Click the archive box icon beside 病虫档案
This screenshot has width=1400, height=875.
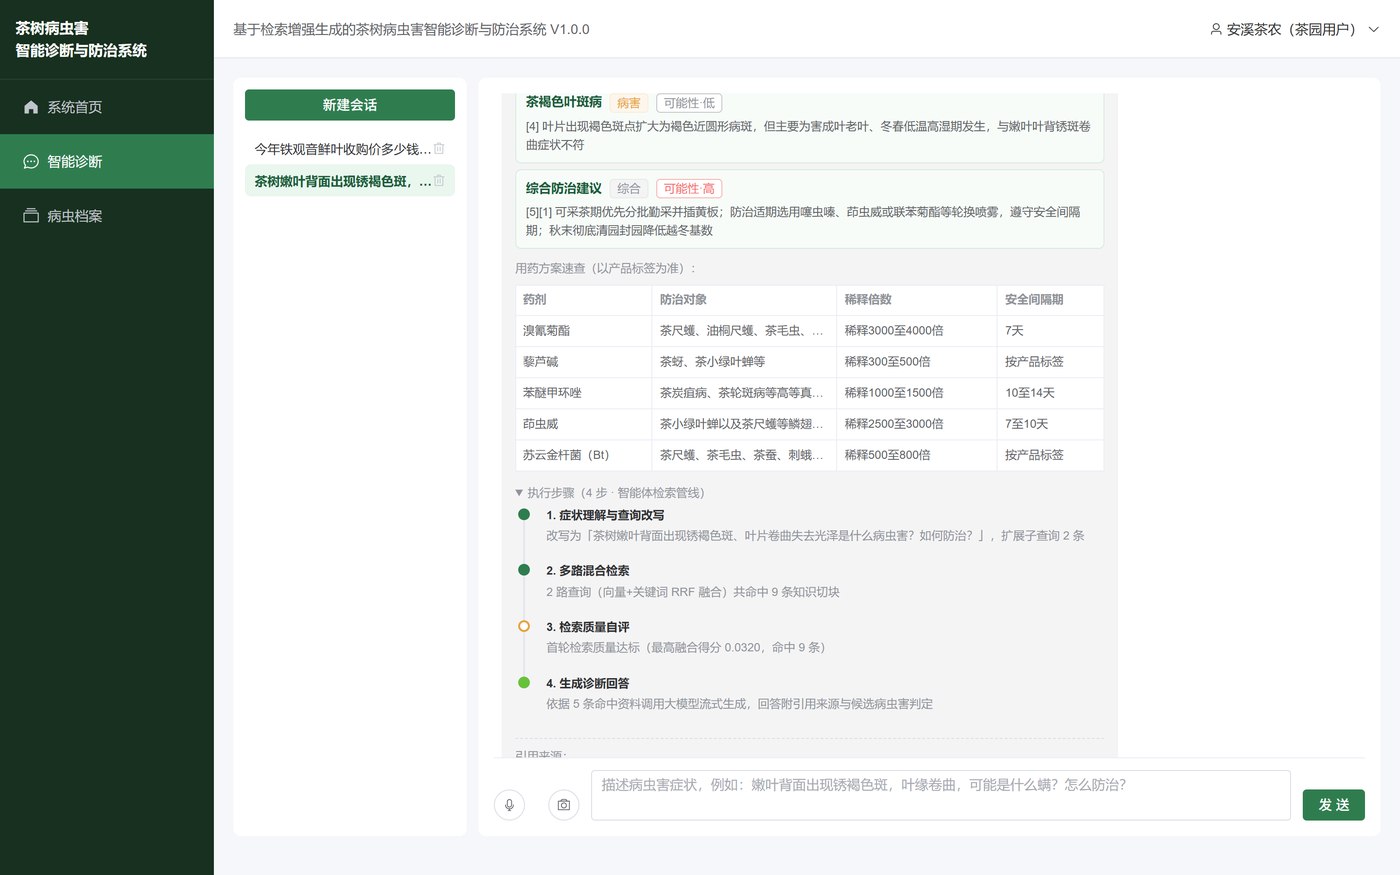point(31,216)
